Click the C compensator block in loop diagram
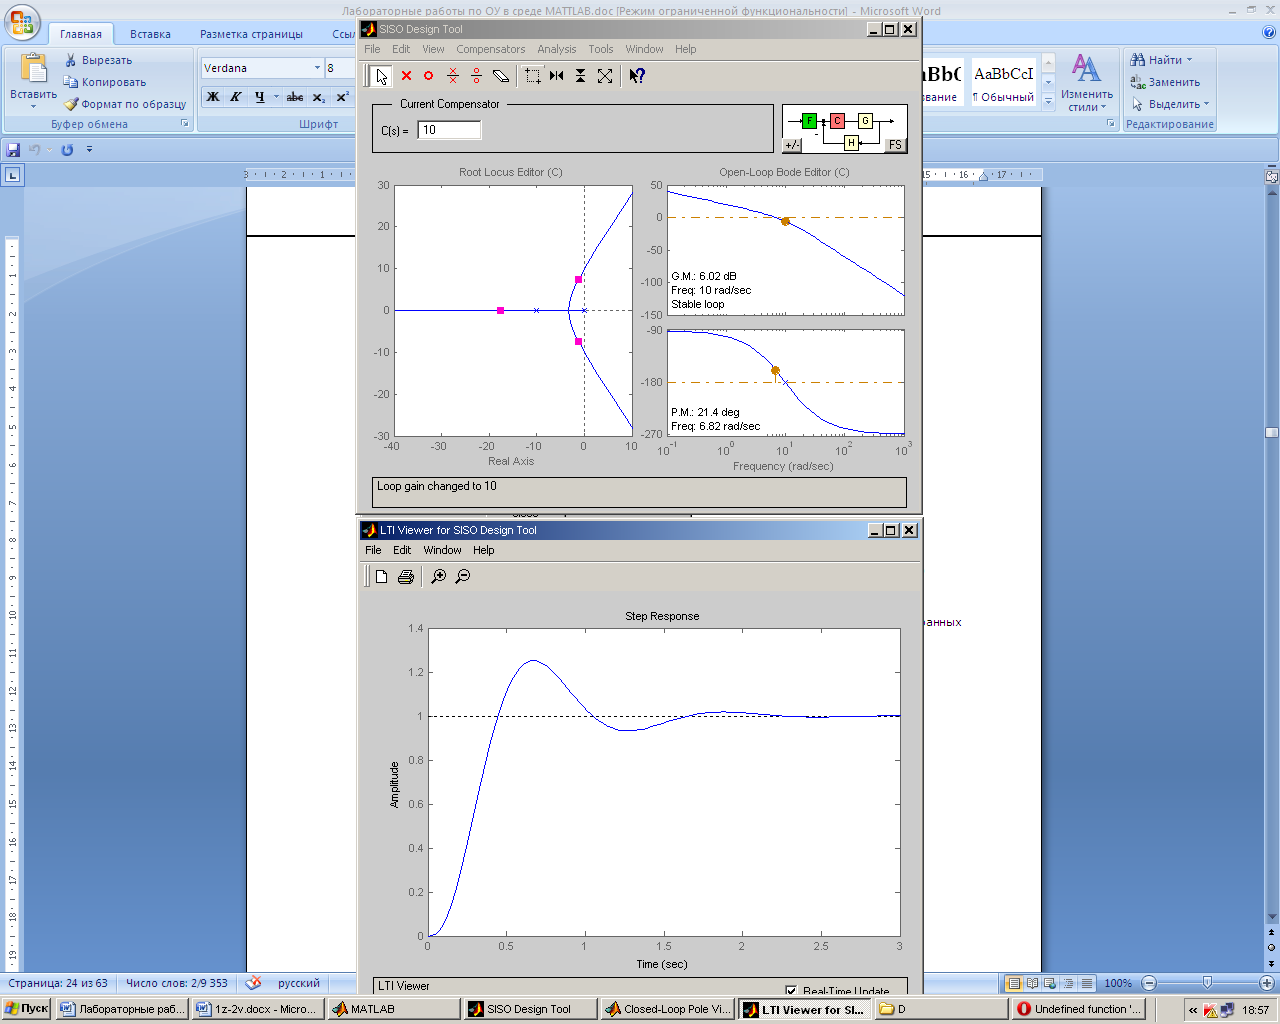The image size is (1280, 1024). pyautogui.click(x=837, y=121)
